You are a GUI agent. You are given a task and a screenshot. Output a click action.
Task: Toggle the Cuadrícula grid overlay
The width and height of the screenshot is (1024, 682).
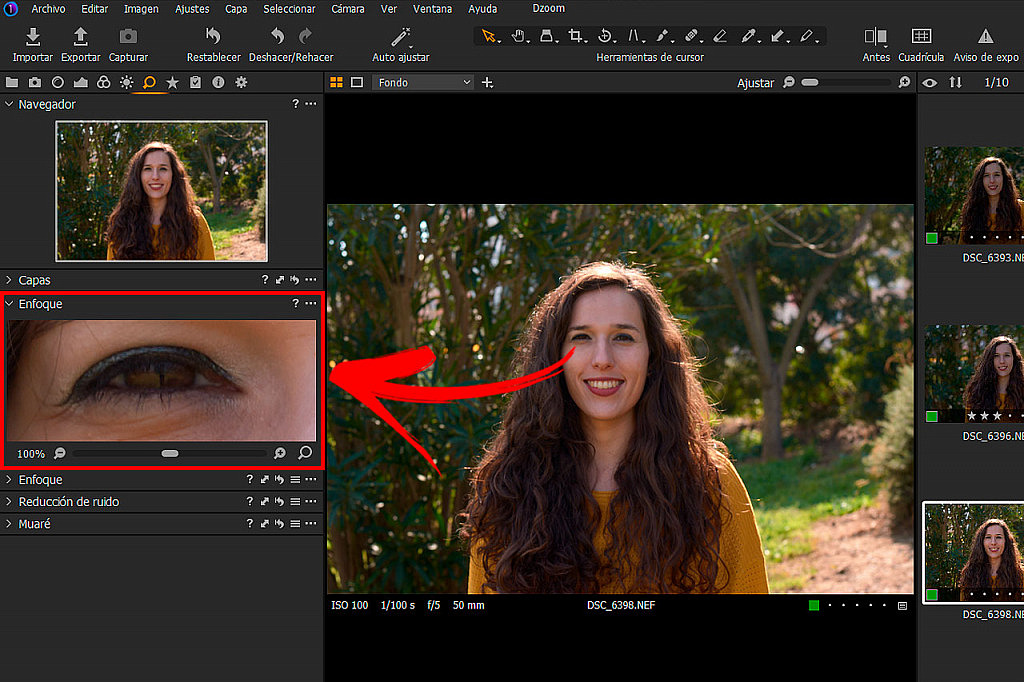(x=920, y=42)
